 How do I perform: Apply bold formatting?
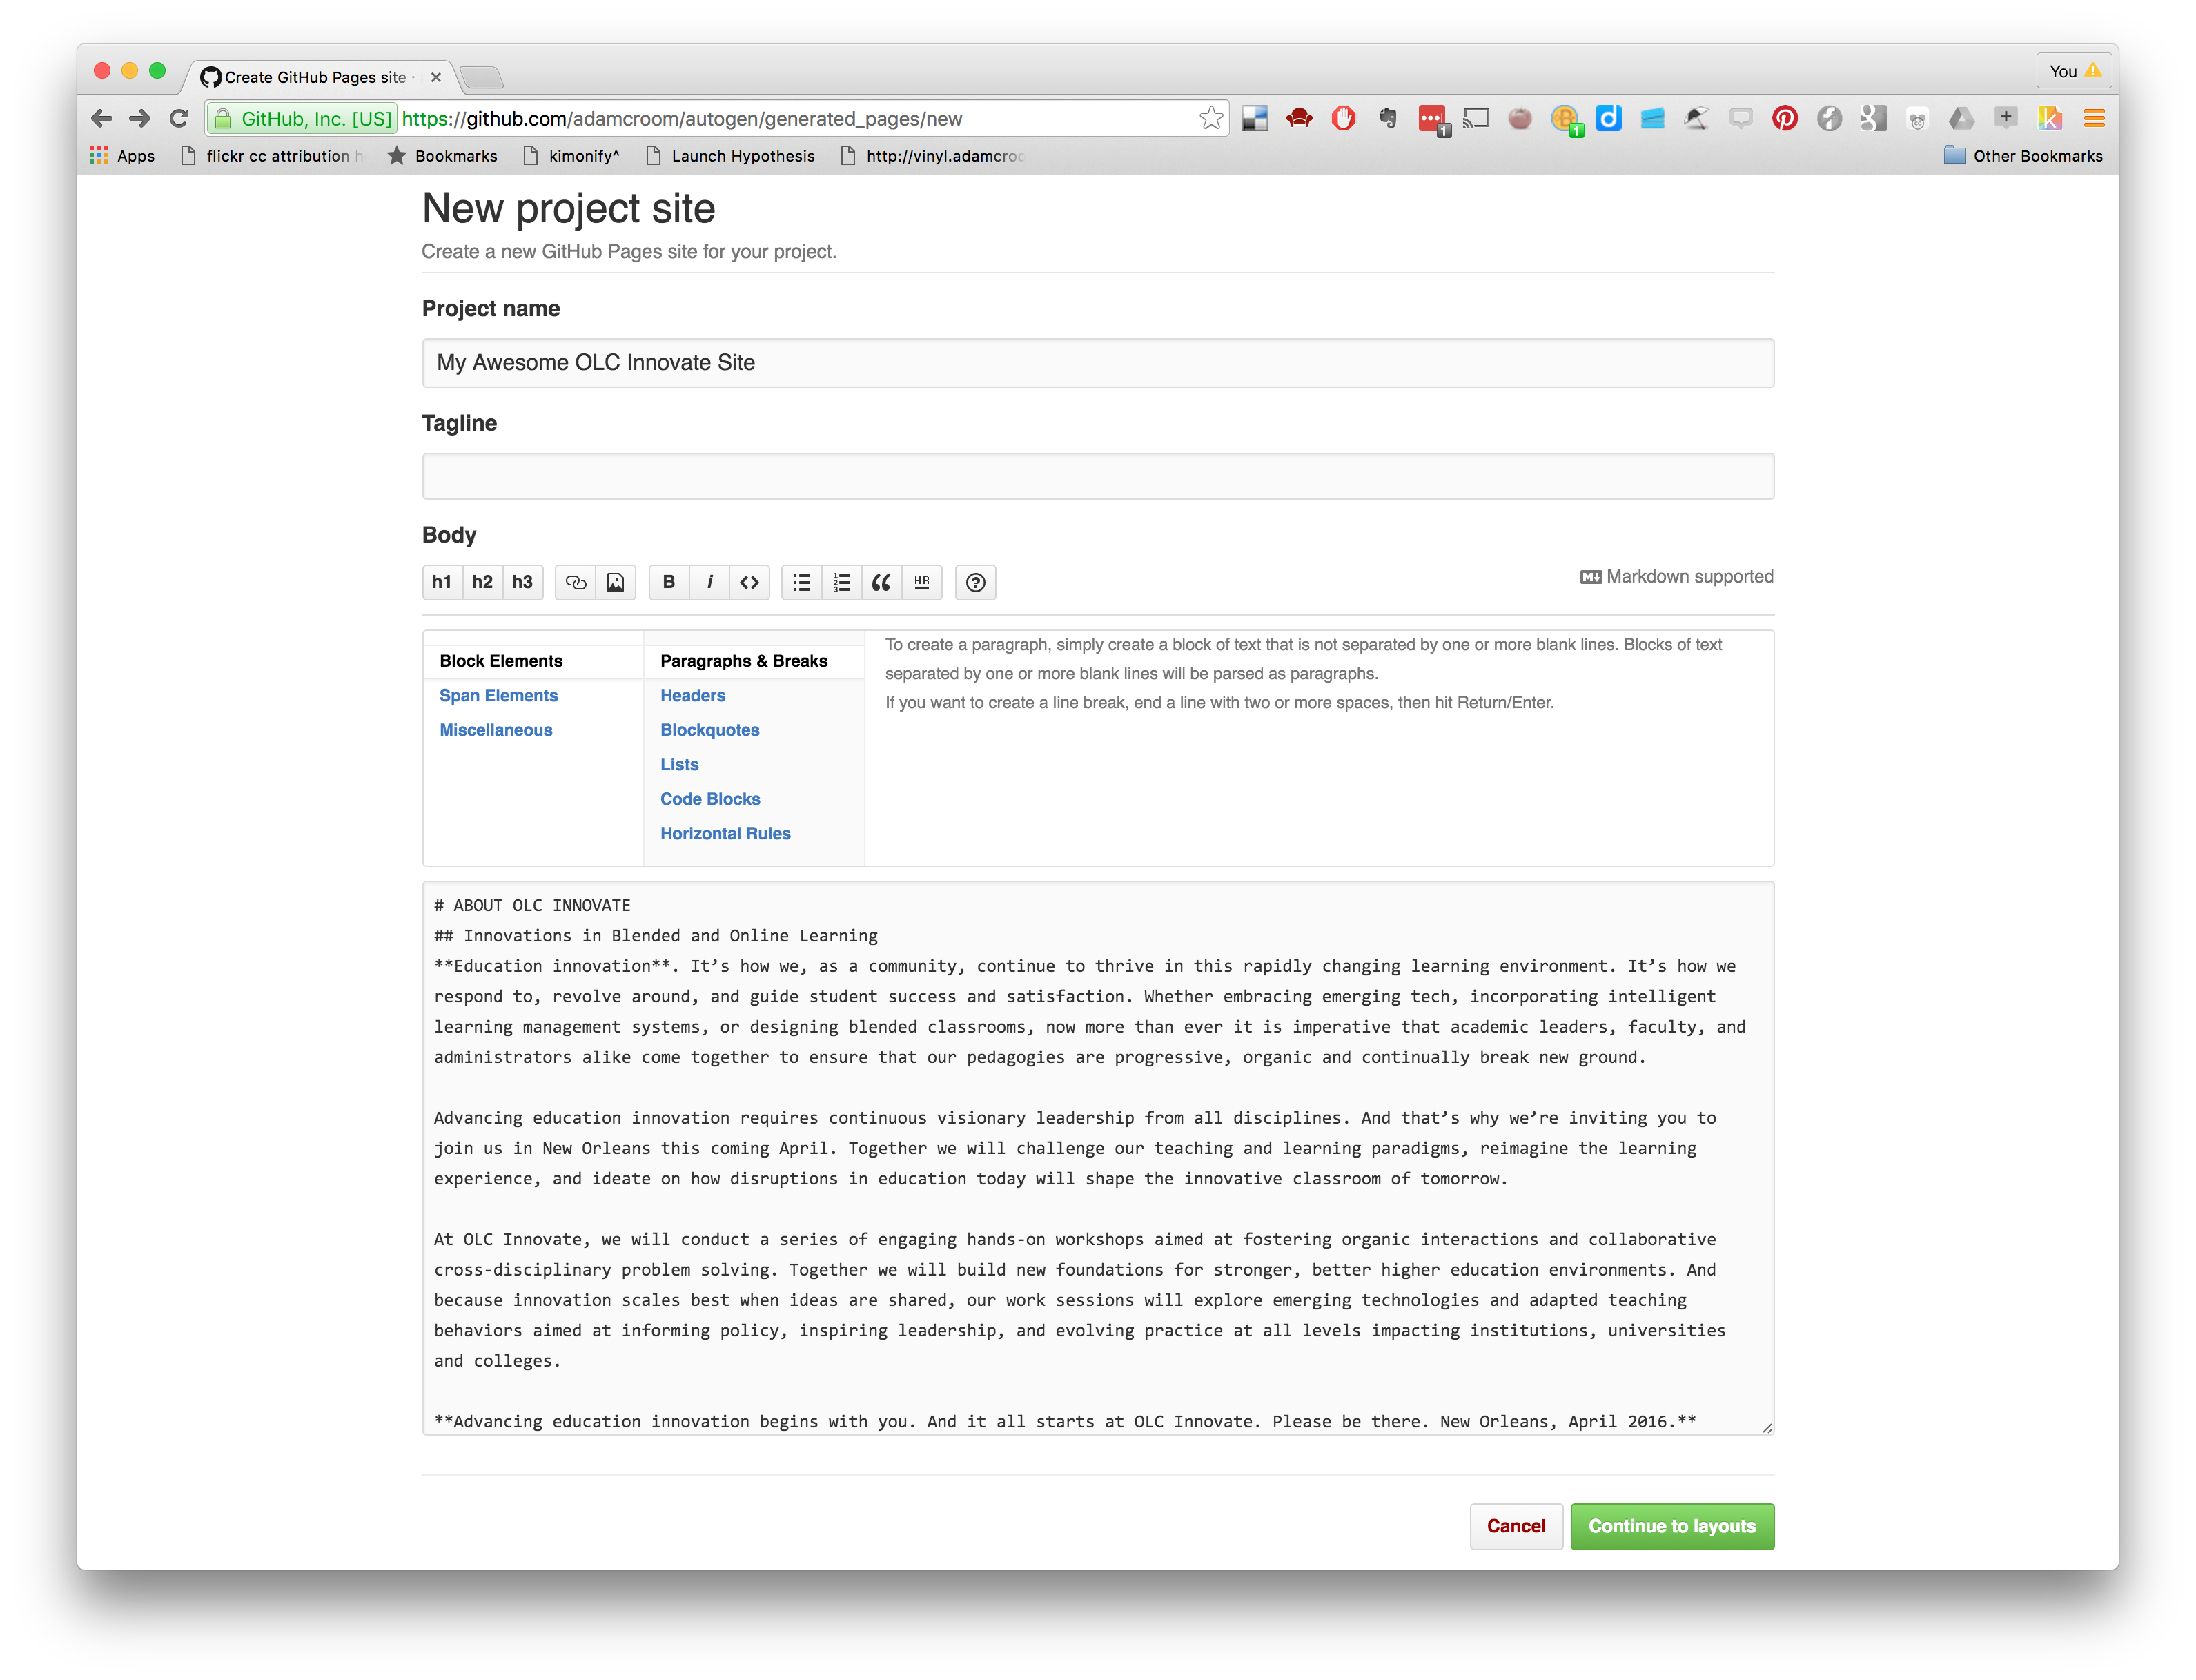tap(669, 582)
